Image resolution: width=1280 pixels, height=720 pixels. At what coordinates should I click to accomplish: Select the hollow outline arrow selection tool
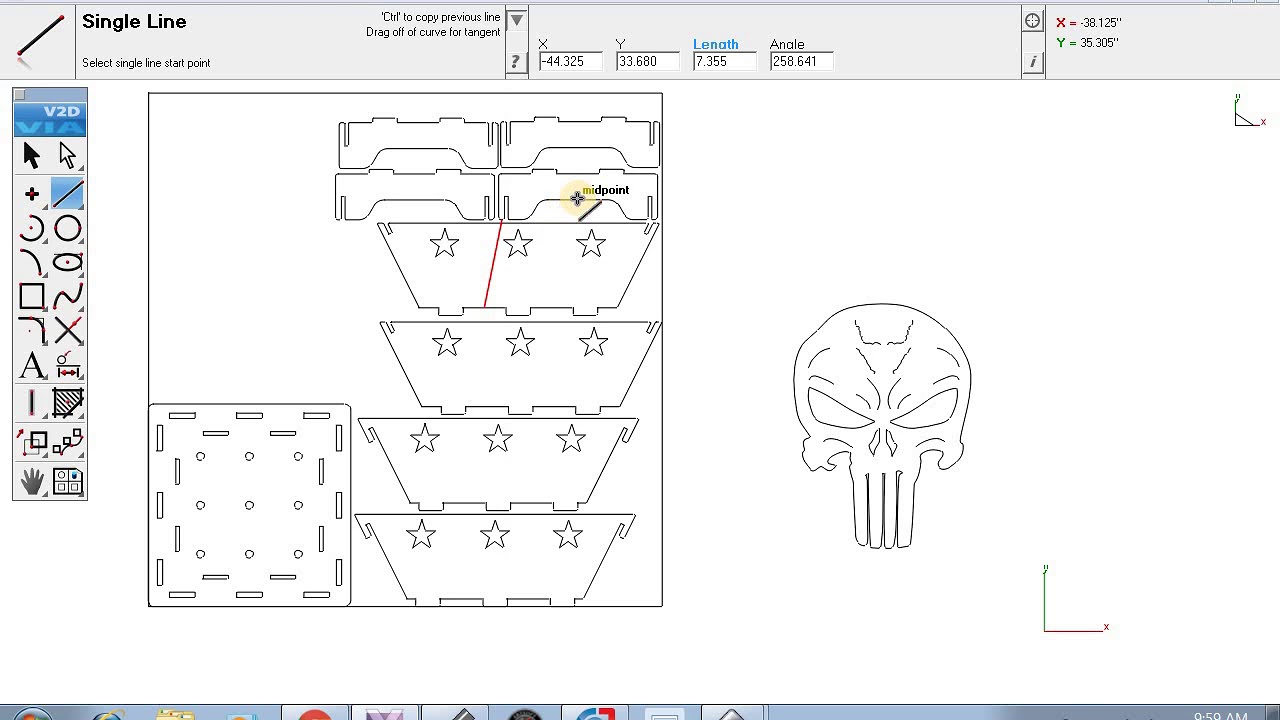coord(67,155)
